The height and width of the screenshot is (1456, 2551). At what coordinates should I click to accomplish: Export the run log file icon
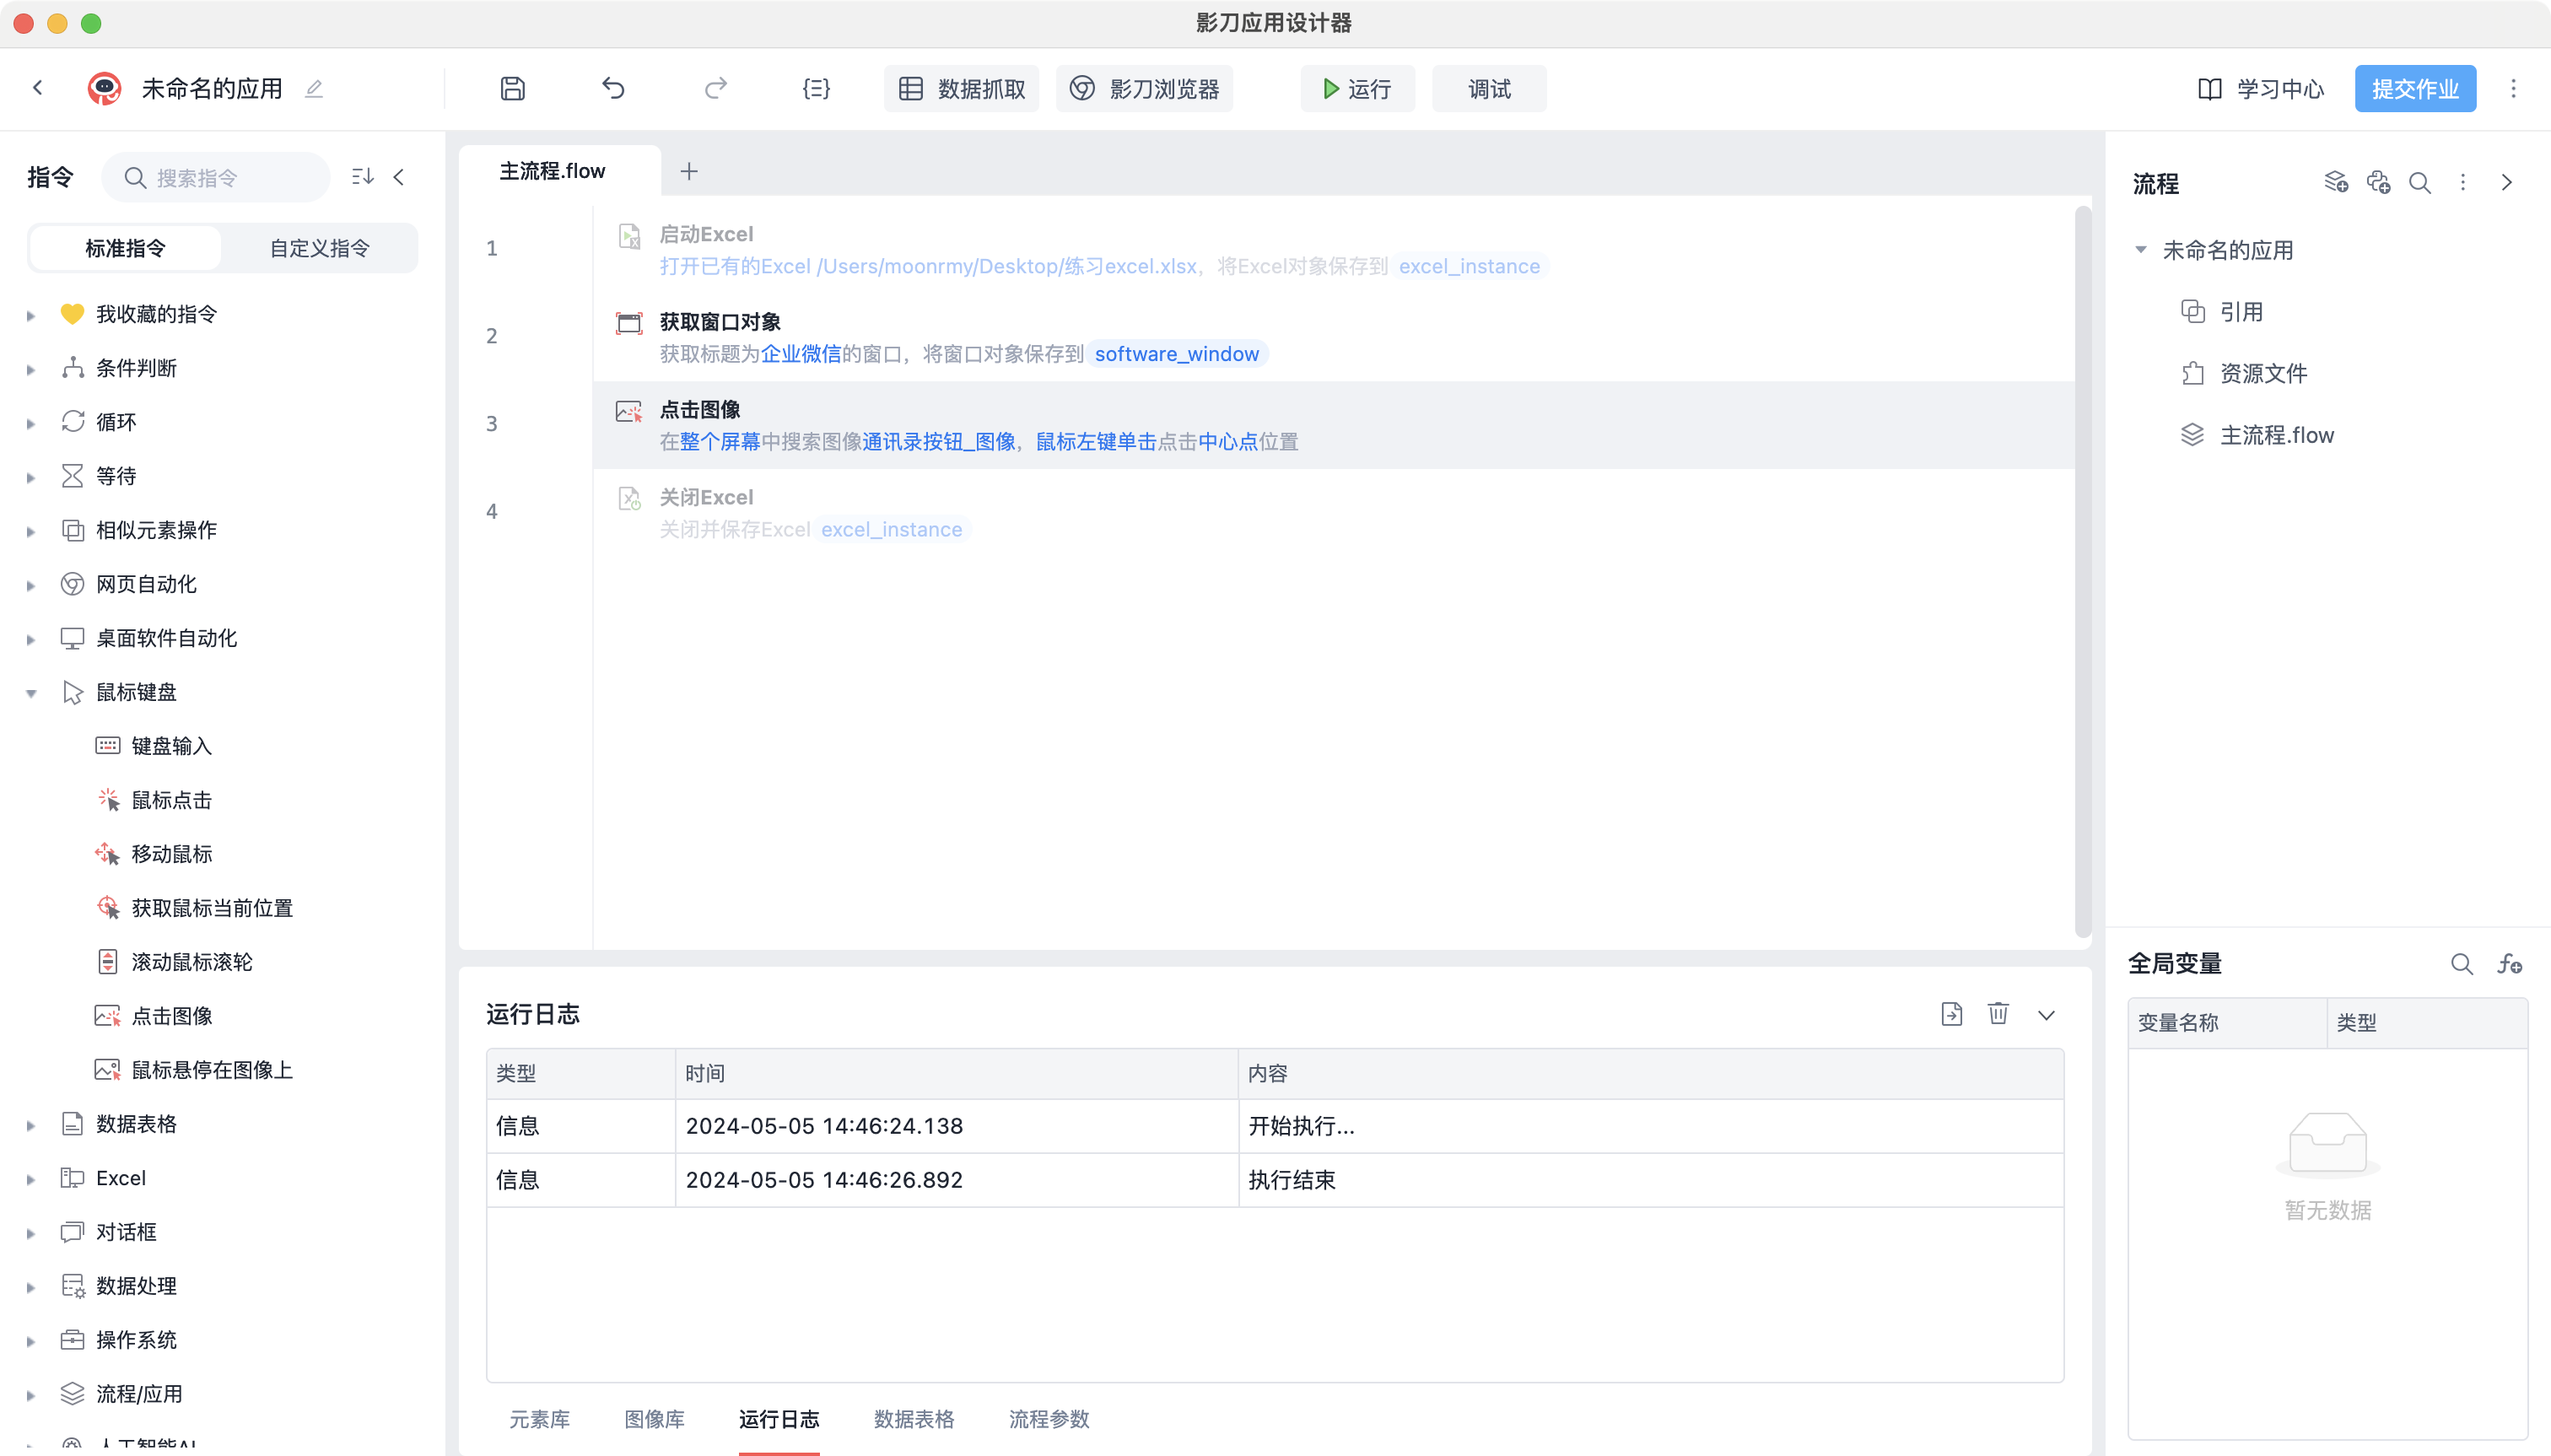(x=1951, y=1014)
